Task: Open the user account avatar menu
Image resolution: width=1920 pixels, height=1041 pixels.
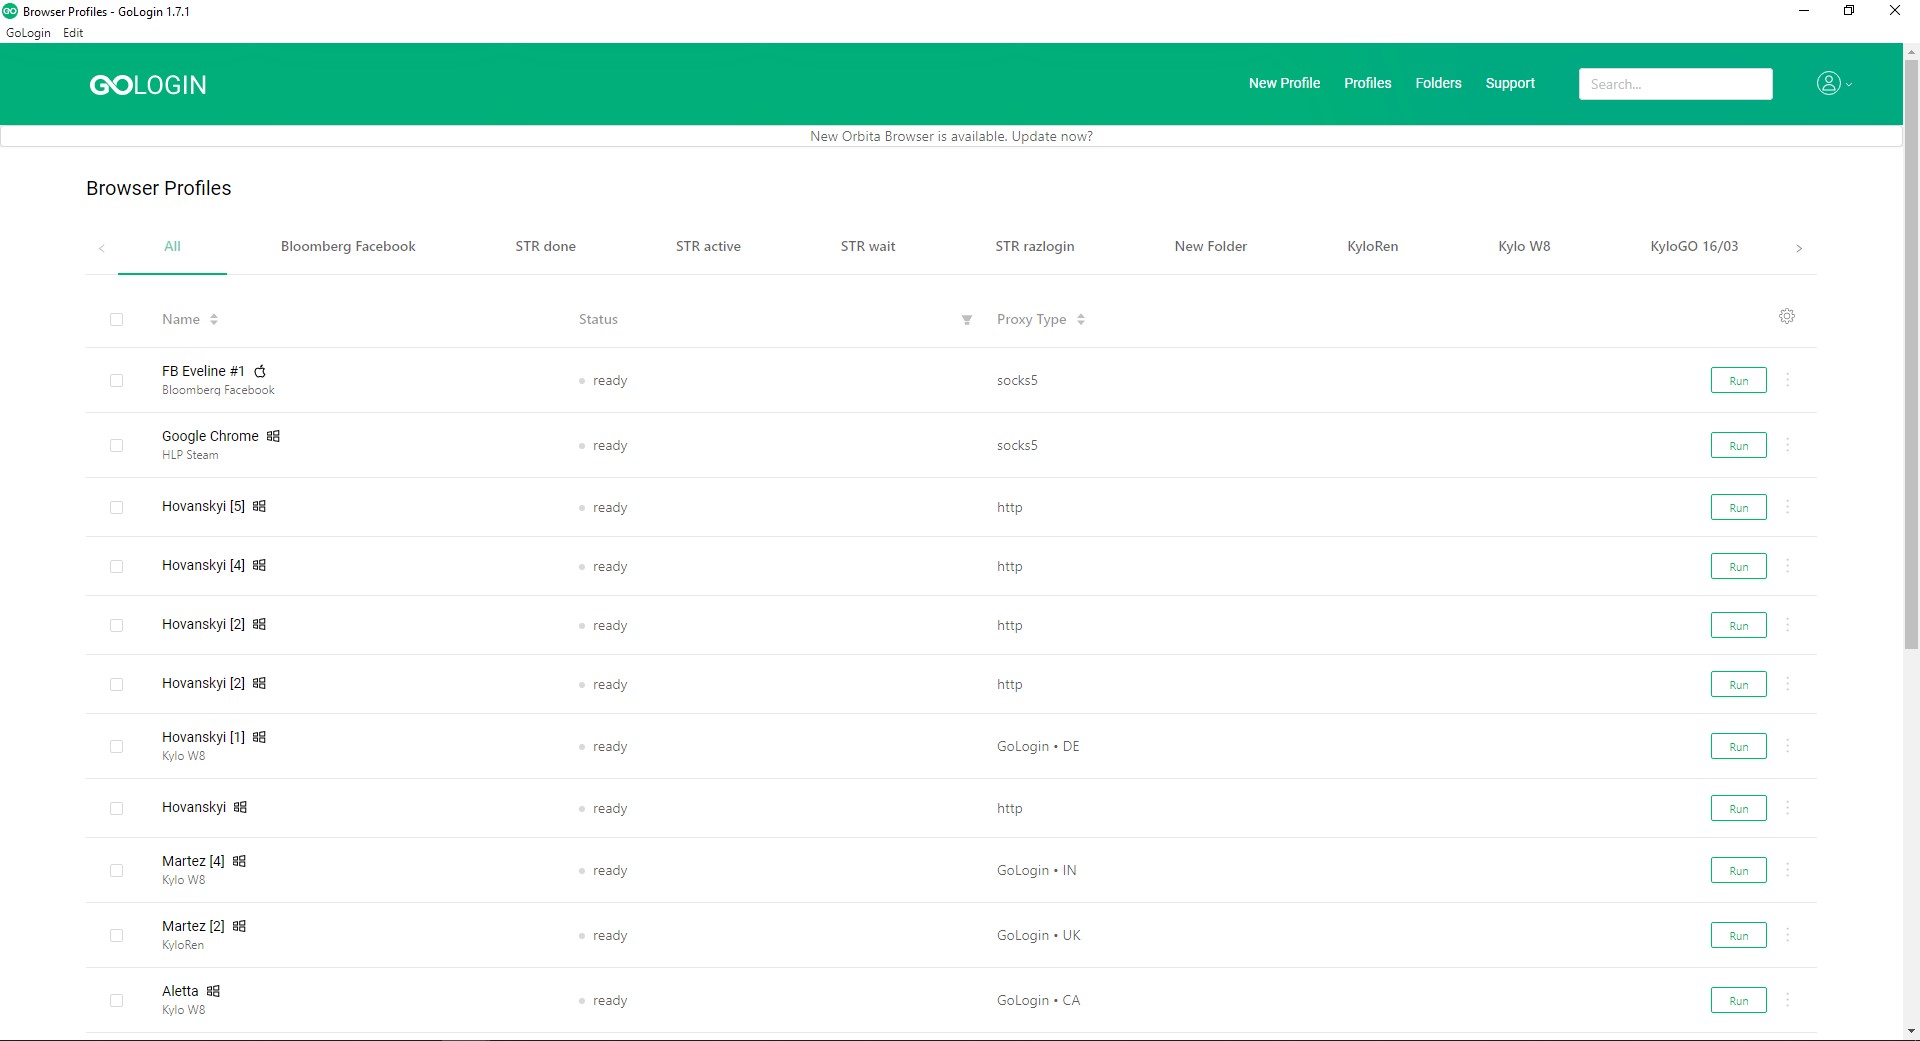Action: click(x=1834, y=84)
